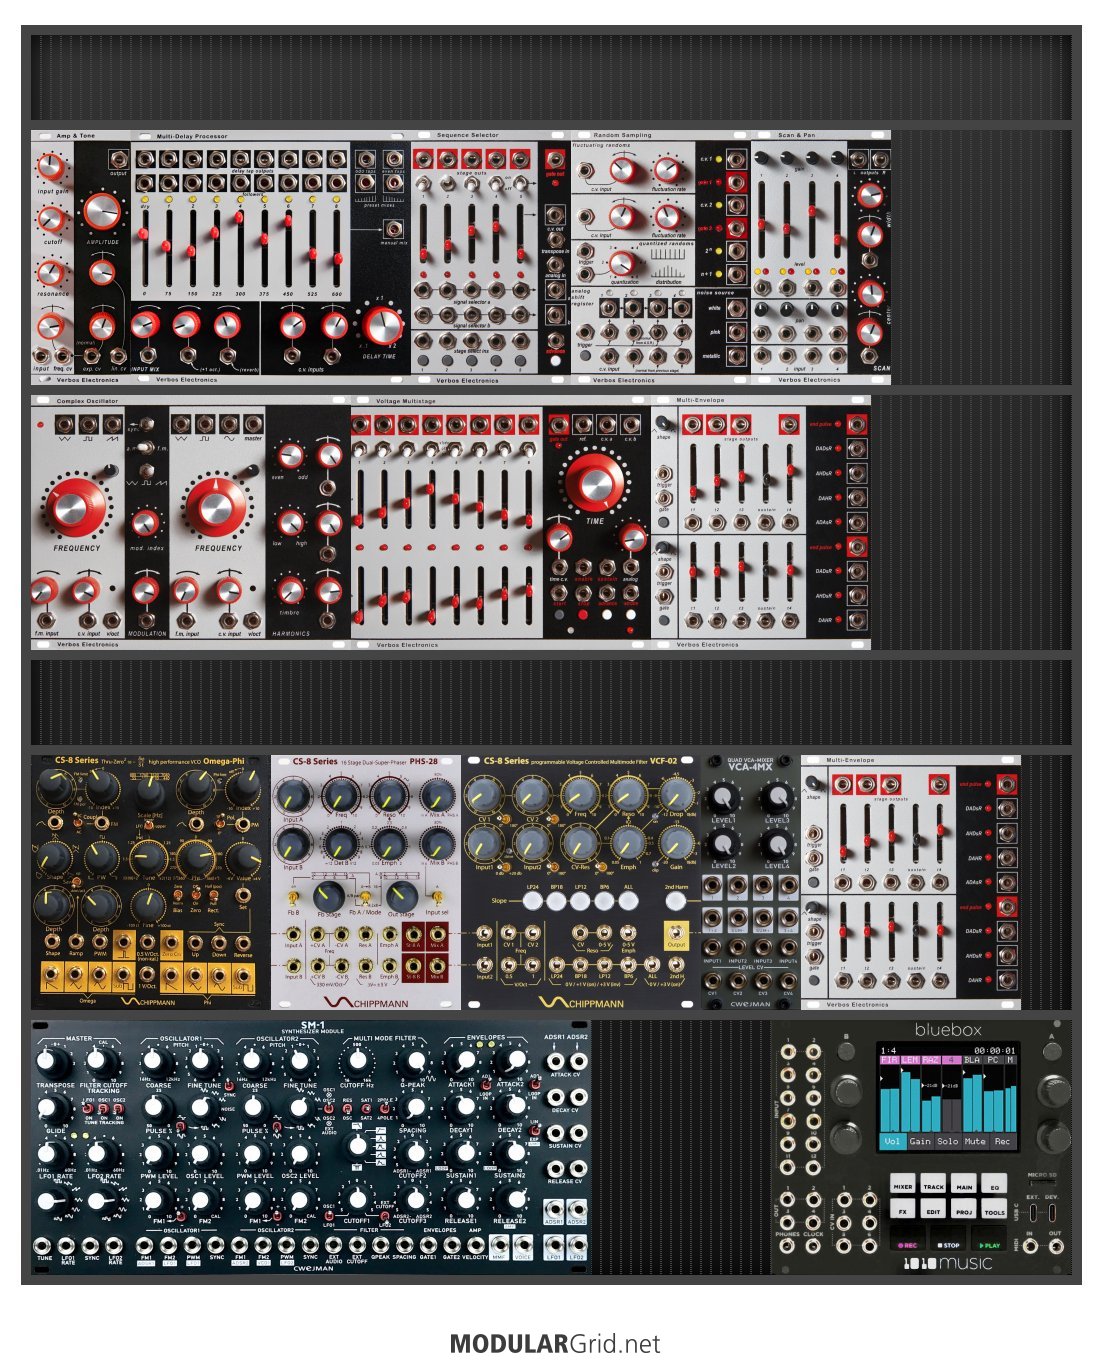Toggle 2nd Harm button on VCF-02

pyautogui.click(x=676, y=901)
